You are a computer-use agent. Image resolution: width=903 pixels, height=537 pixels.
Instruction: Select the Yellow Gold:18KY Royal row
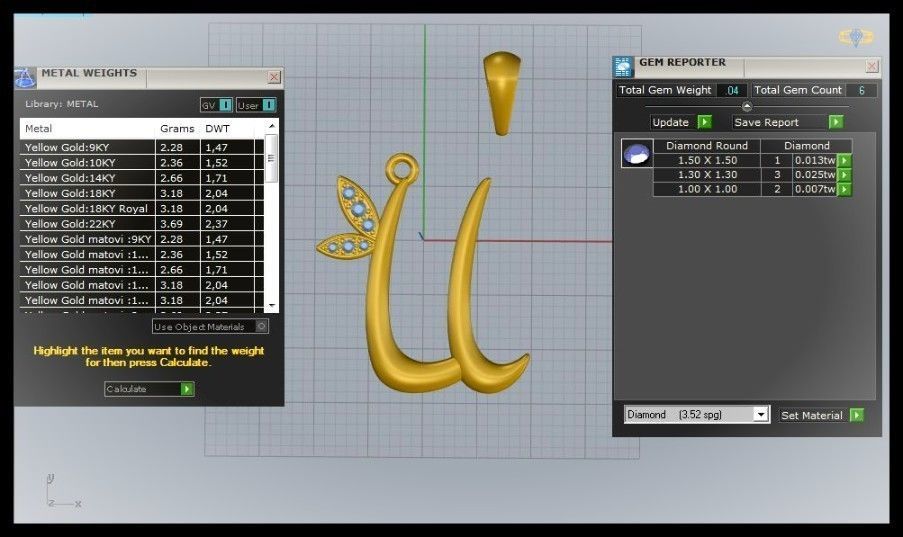(x=142, y=209)
